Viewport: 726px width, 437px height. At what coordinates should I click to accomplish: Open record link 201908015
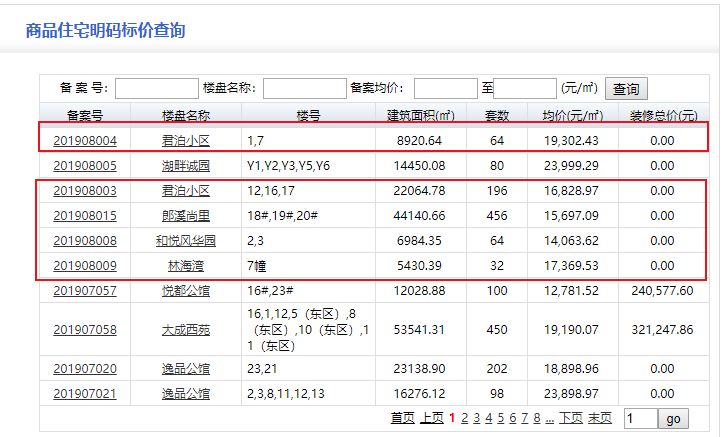click(85, 215)
